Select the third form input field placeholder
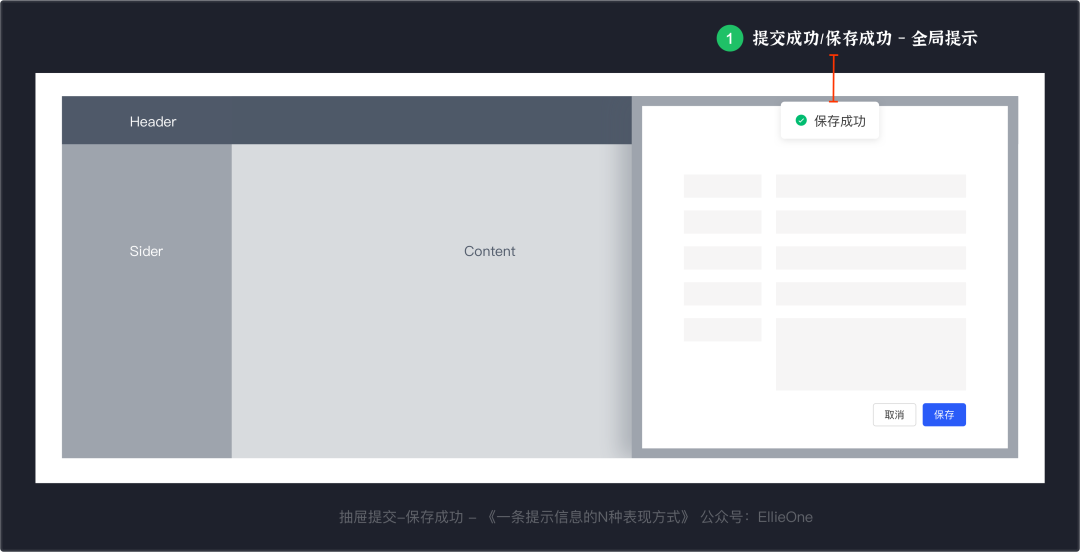 870,258
